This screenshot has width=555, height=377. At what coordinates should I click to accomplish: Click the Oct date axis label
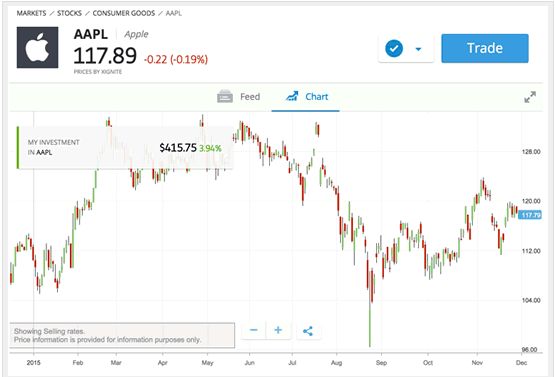coord(428,363)
